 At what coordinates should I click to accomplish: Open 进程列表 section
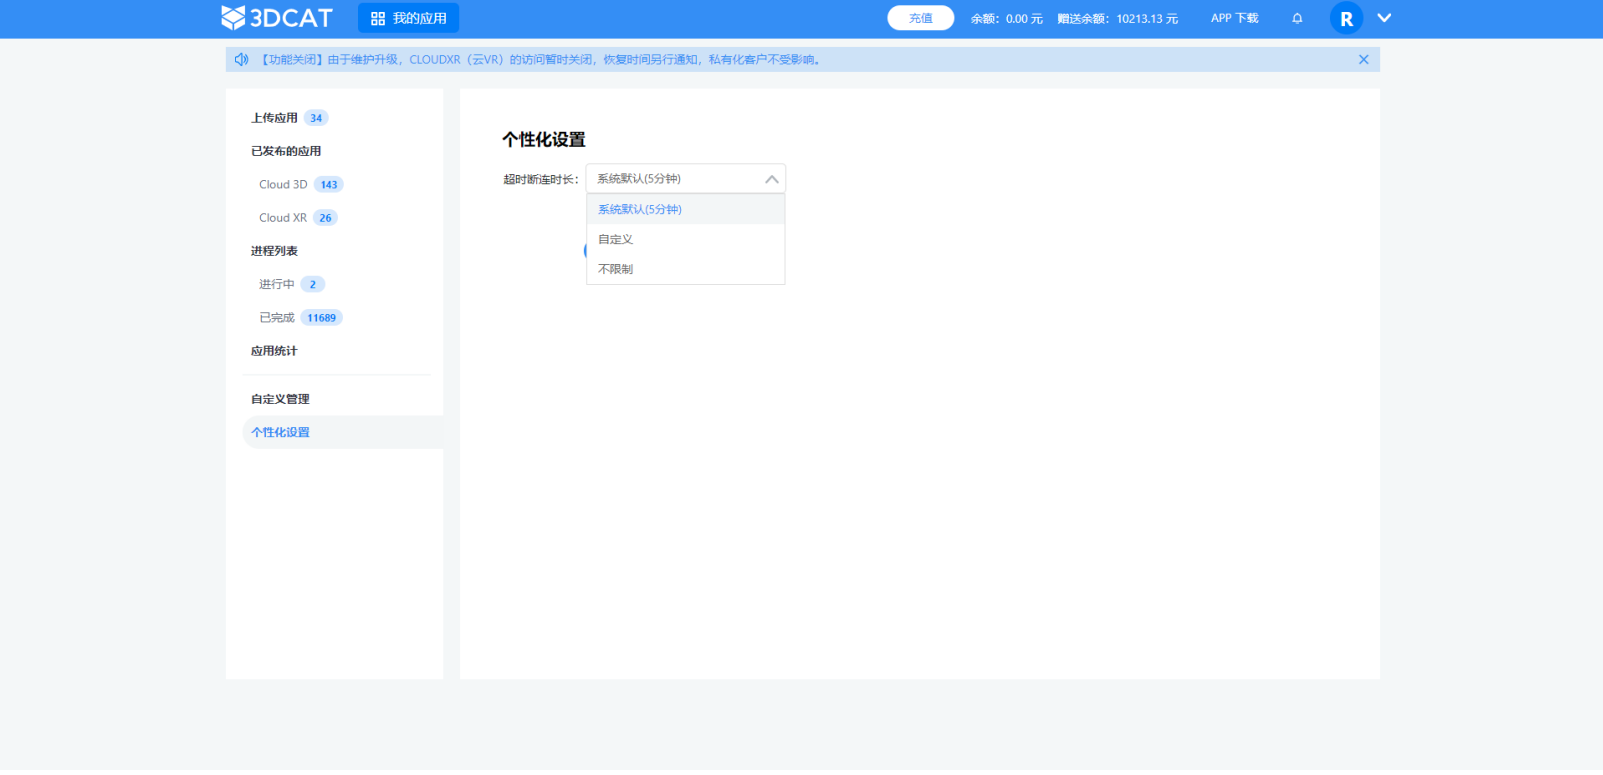[274, 251]
